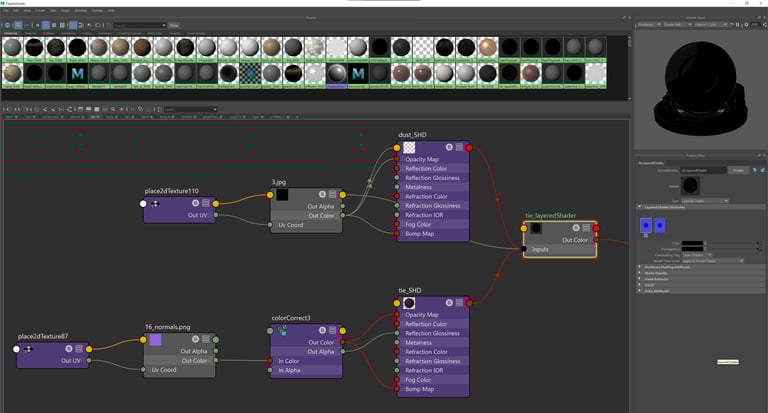Change view mode icon of tie_layeredShader node
Viewport: 768px width, 413px height.
click(x=586, y=227)
